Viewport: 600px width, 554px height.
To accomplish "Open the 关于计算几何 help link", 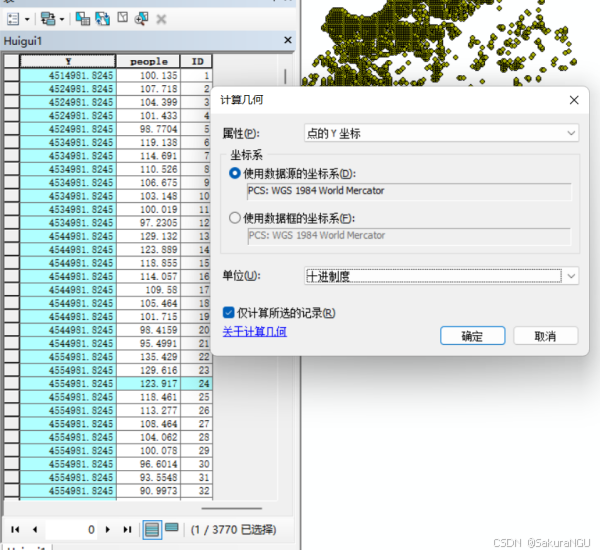I will click(254, 331).
